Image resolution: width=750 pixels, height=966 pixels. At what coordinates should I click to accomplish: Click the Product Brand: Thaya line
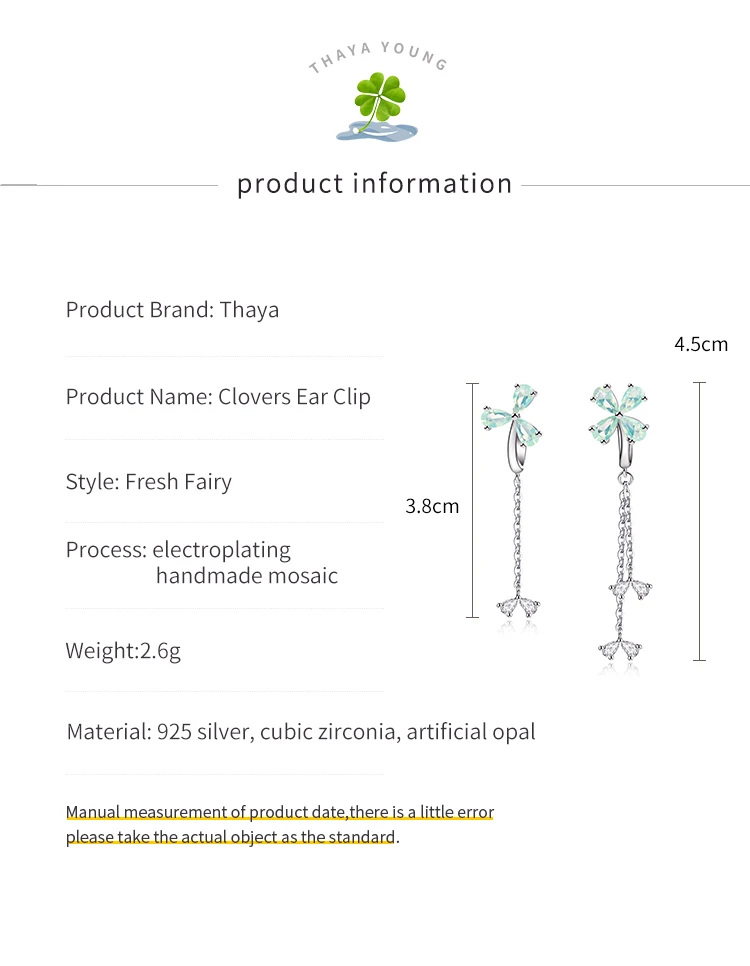(x=173, y=310)
